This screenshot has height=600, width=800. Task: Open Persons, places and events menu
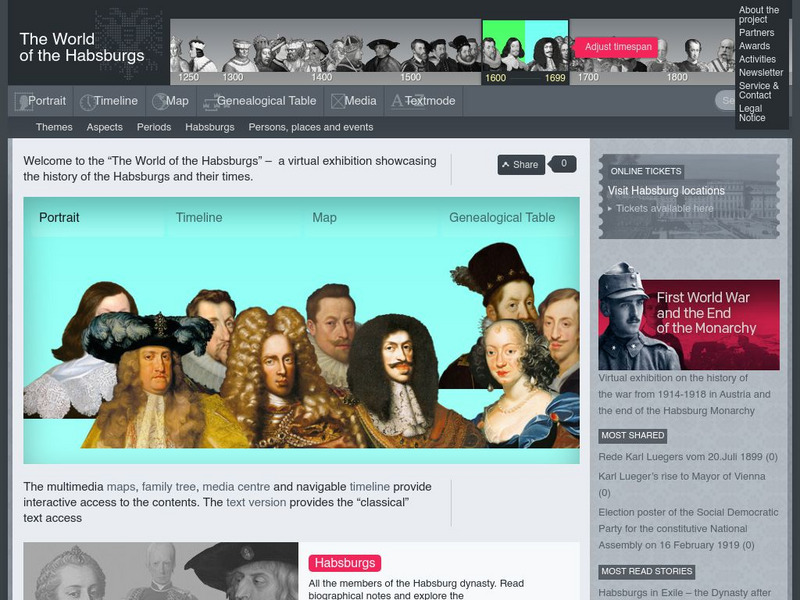tap(311, 127)
